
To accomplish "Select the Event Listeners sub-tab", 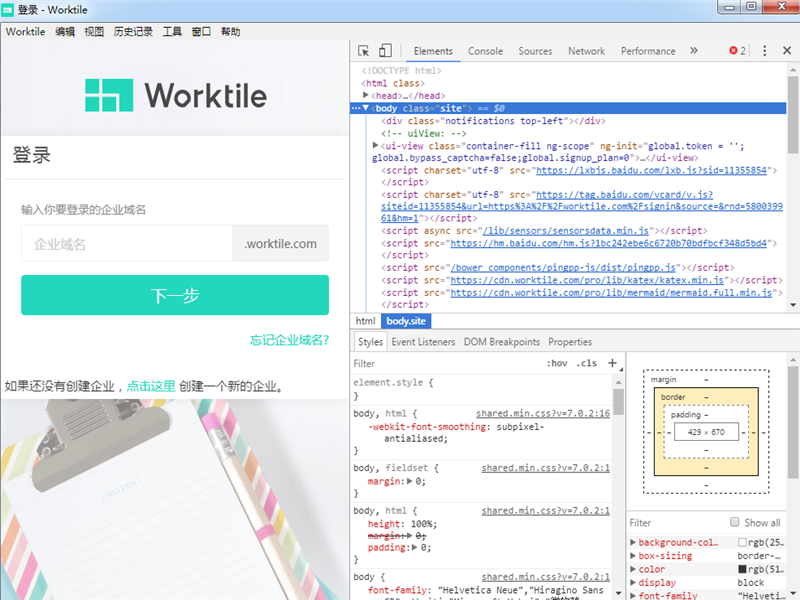I will (423, 342).
